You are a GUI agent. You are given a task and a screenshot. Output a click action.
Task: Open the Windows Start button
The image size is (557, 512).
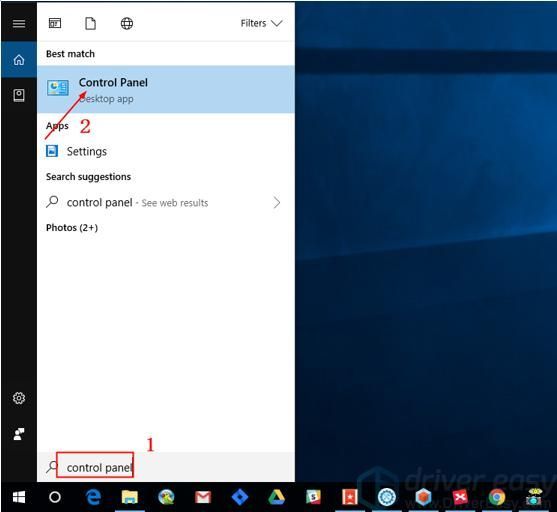click(19, 497)
